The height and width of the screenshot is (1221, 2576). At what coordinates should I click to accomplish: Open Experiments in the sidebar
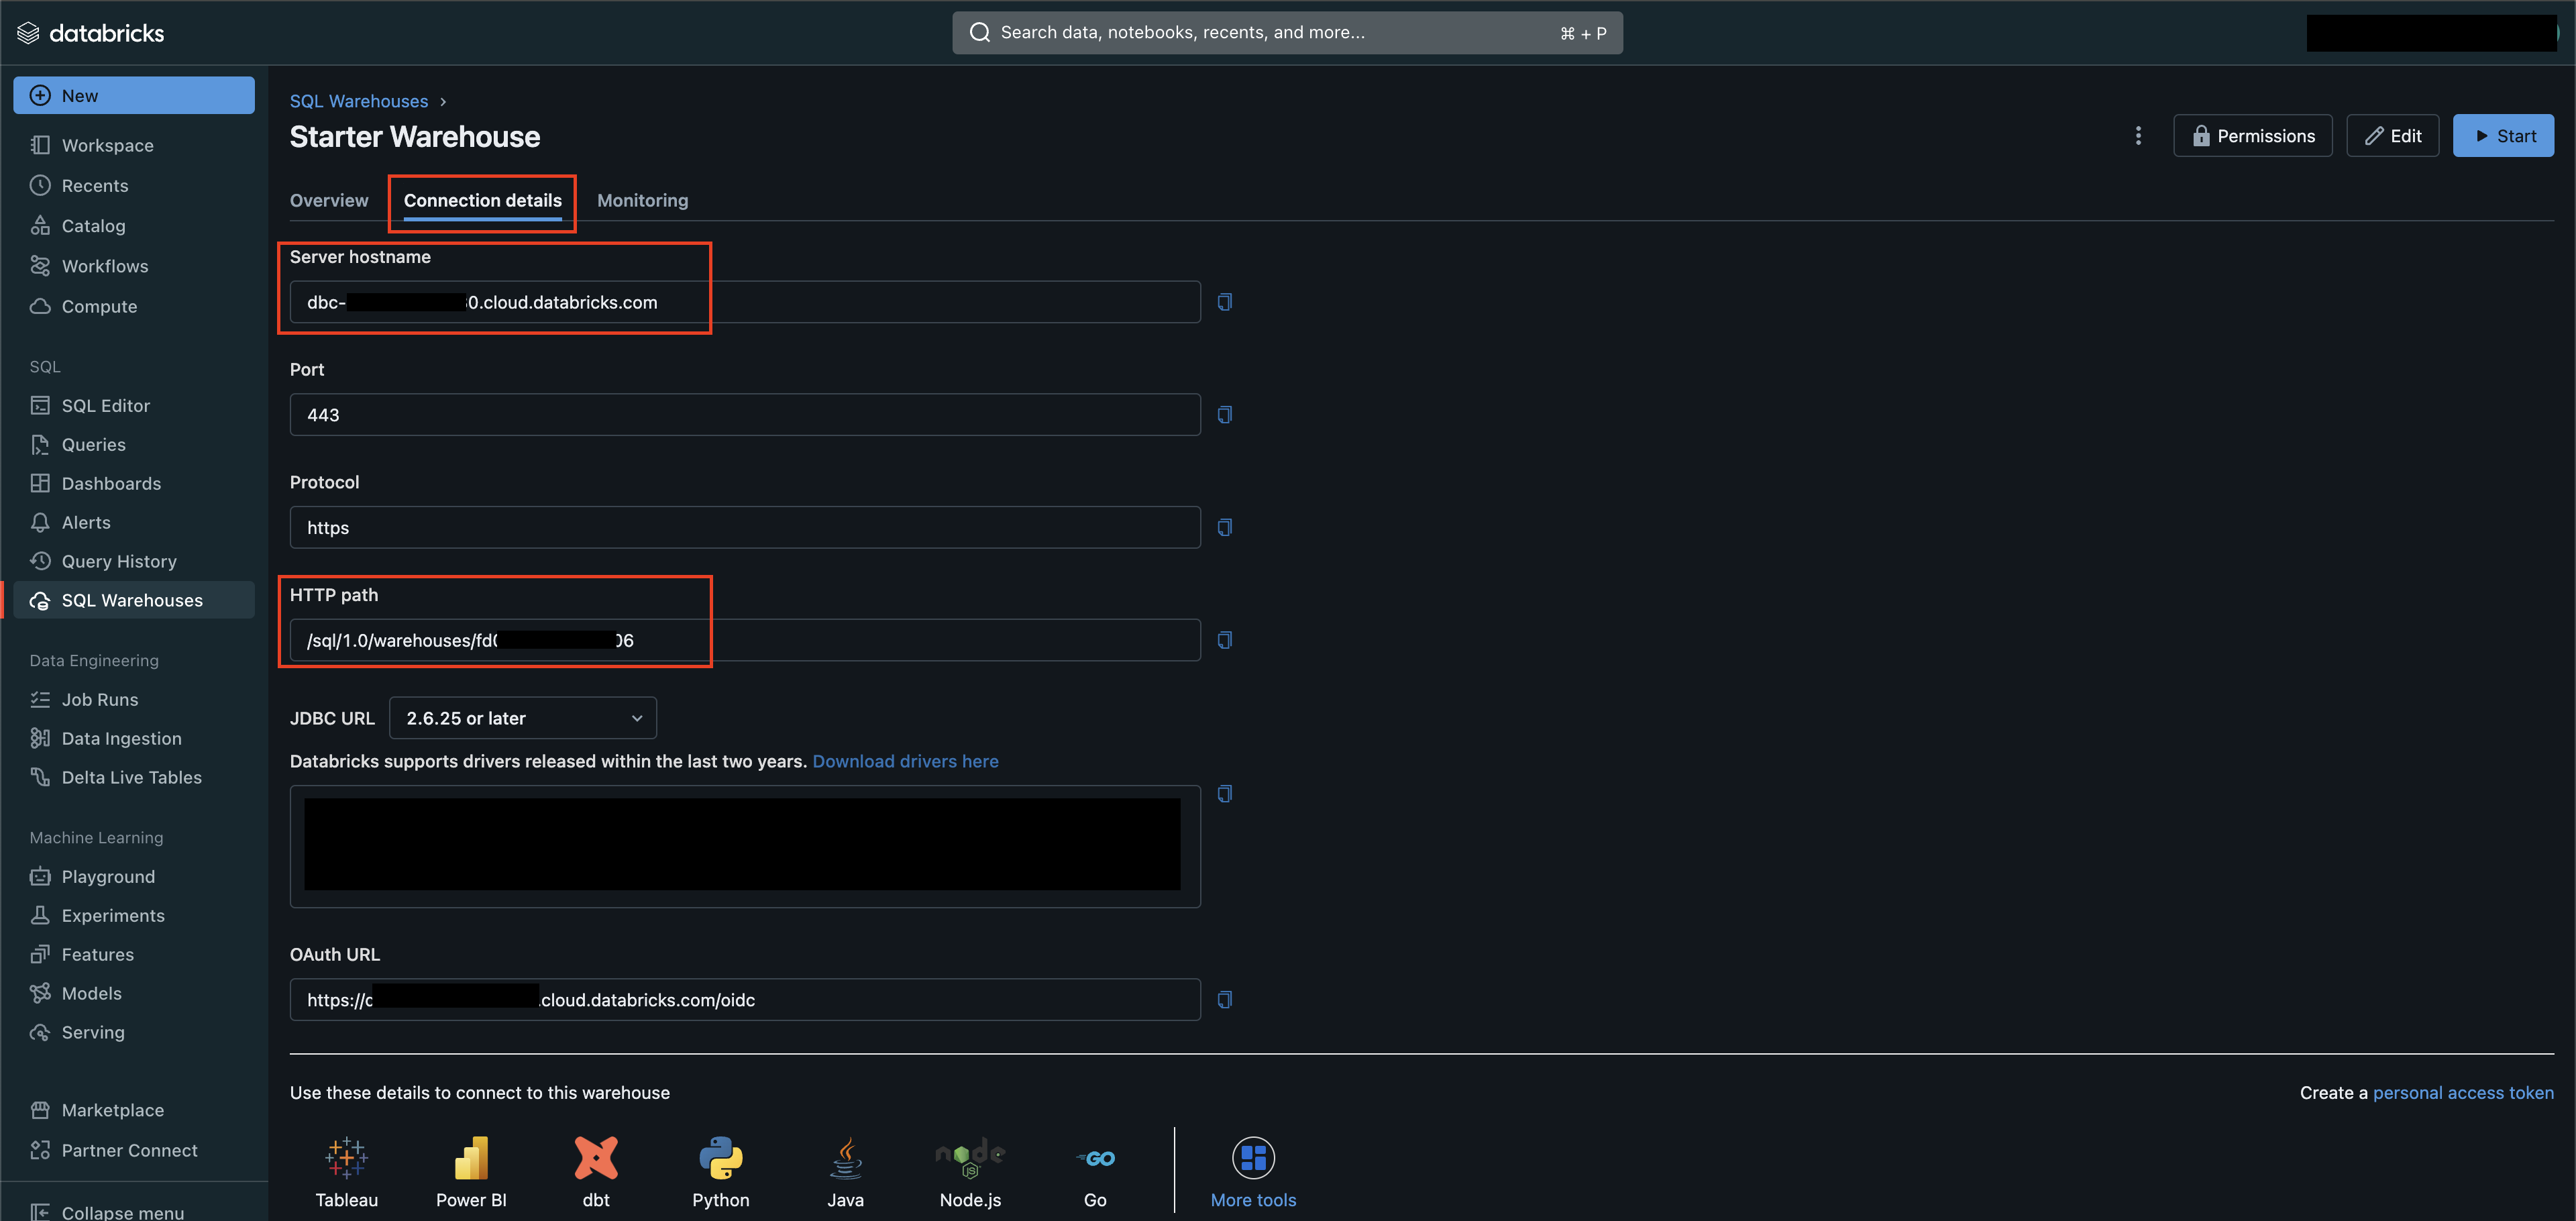(x=134, y=915)
